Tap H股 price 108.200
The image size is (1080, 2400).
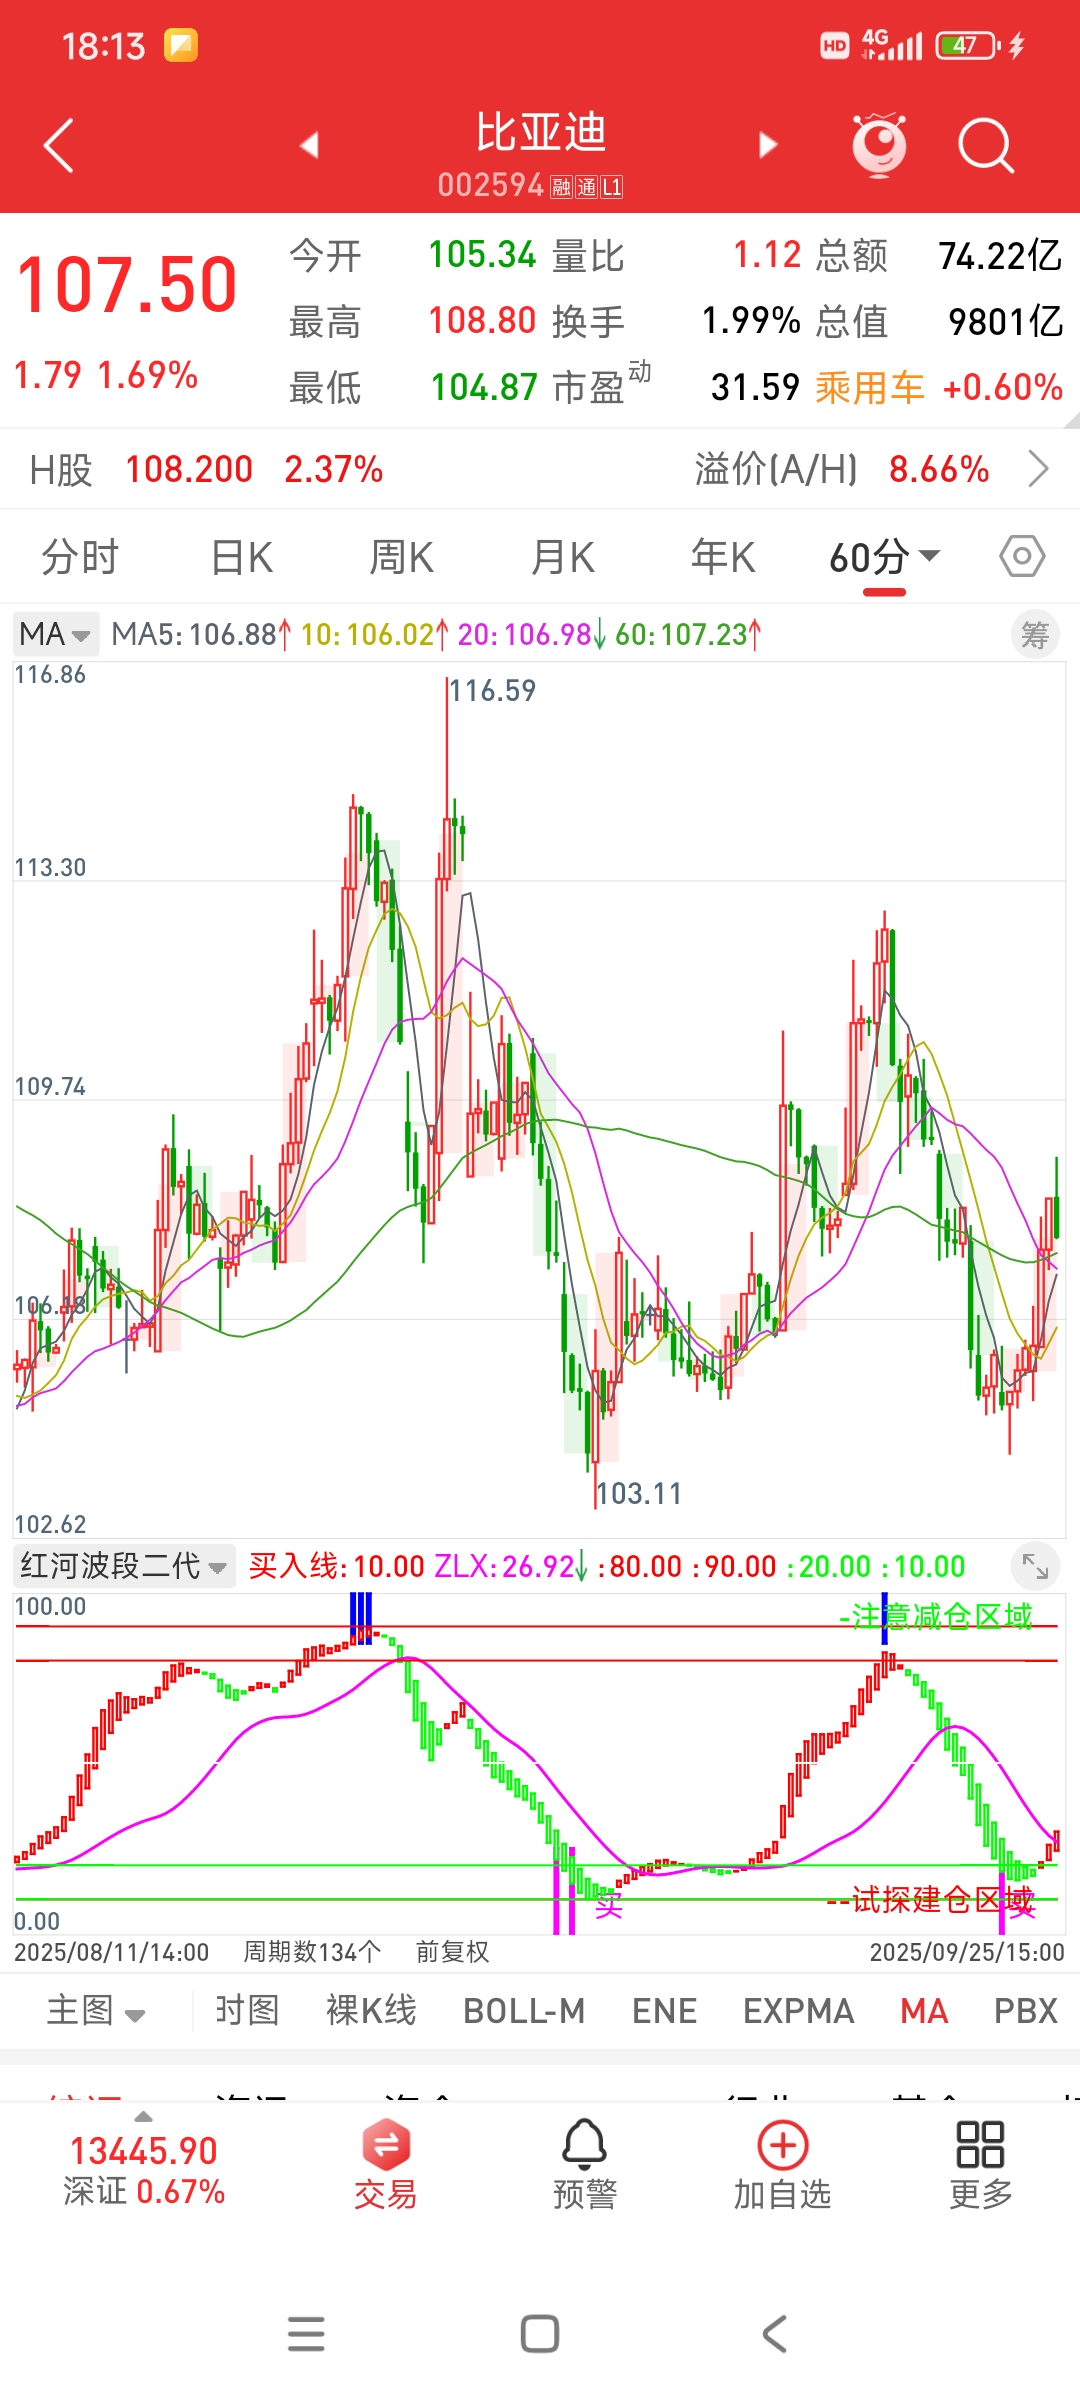pos(189,469)
